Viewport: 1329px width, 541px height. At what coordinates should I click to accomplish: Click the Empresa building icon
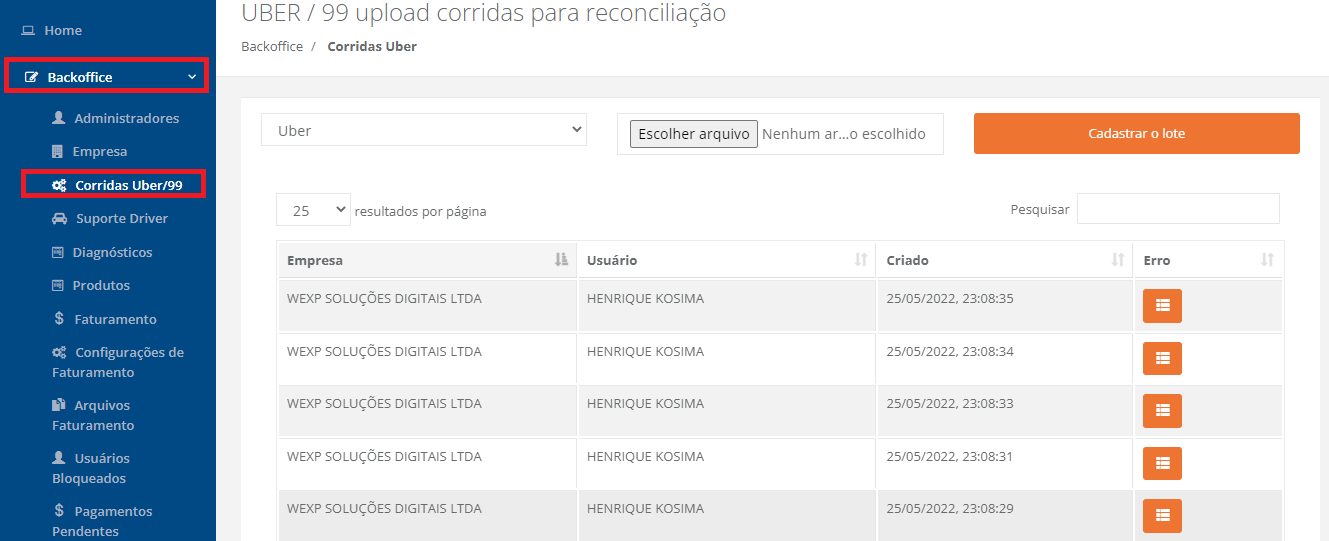tap(57, 152)
